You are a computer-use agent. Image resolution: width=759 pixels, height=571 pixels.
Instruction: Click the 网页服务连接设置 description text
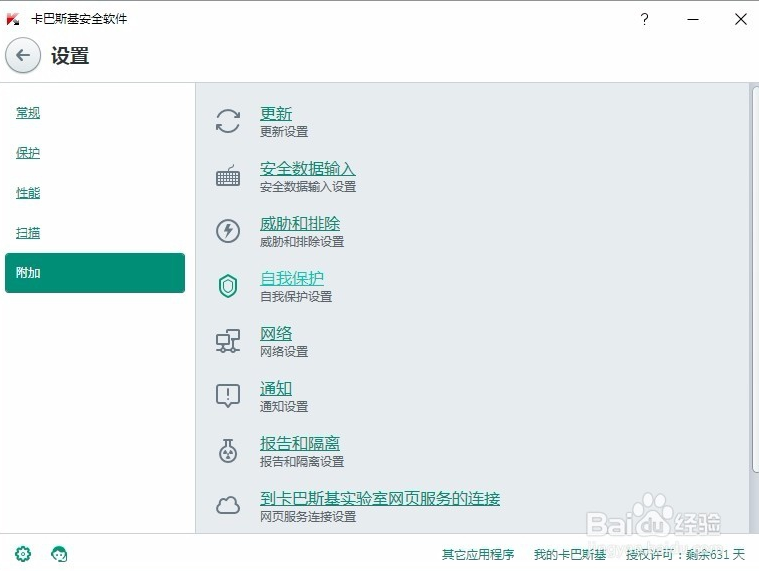308,516
